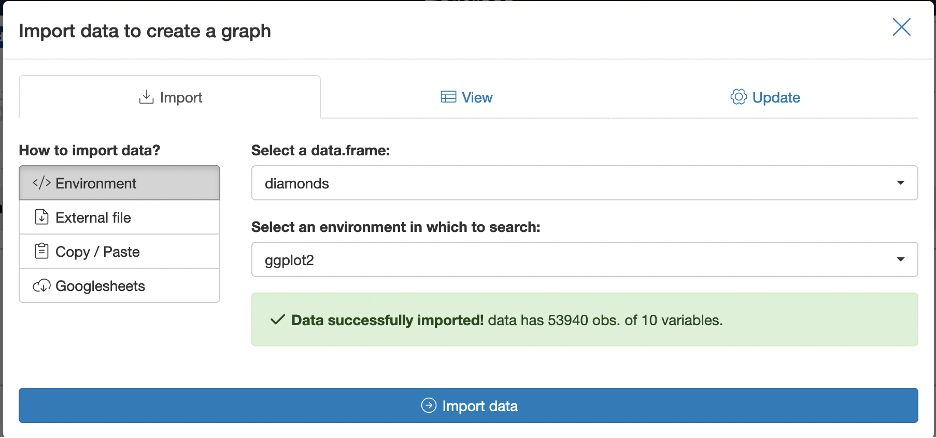Open the data.frame dropdown showing diamonds
The width and height of the screenshot is (936, 438).
584,183
